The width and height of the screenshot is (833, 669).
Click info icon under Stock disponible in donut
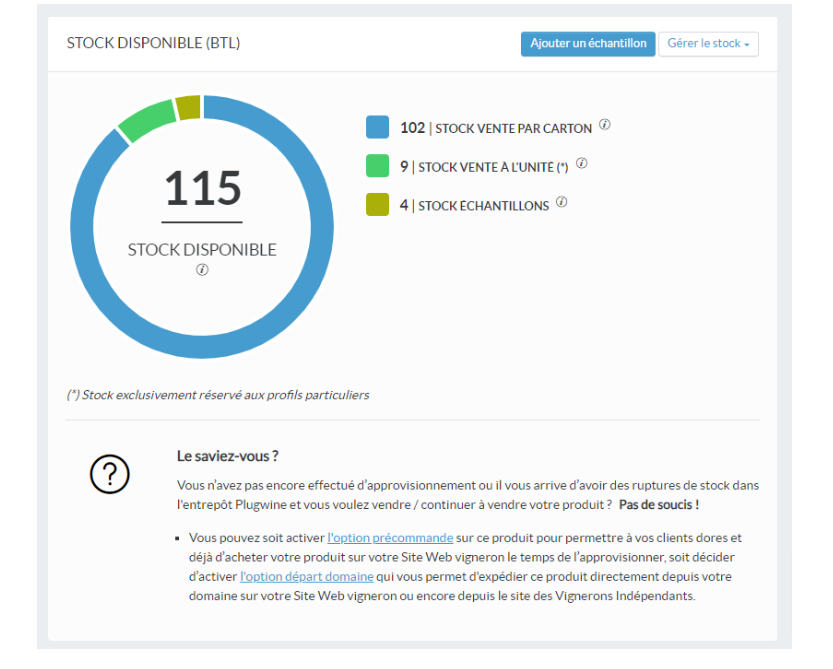[202, 270]
